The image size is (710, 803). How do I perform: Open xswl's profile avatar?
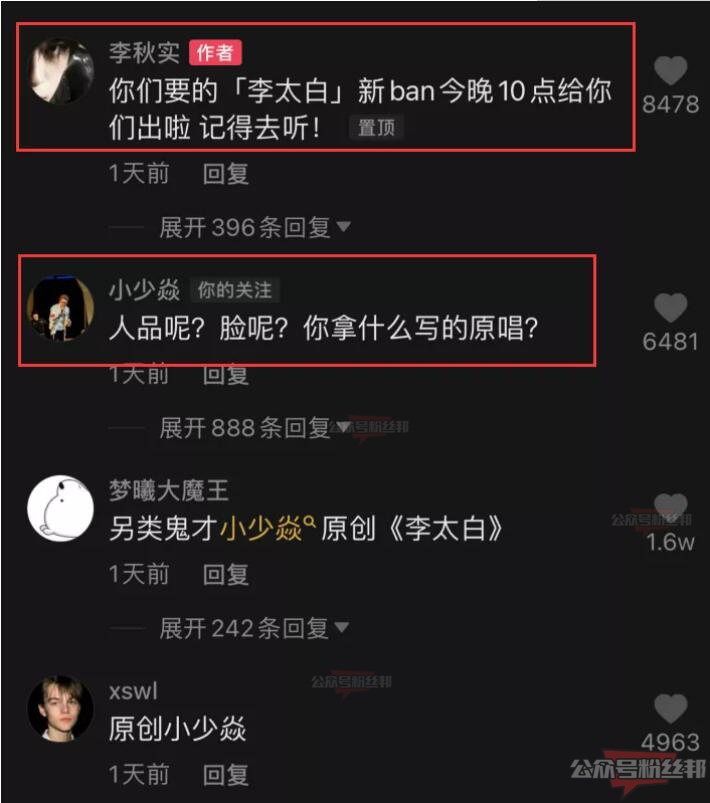pos(60,709)
